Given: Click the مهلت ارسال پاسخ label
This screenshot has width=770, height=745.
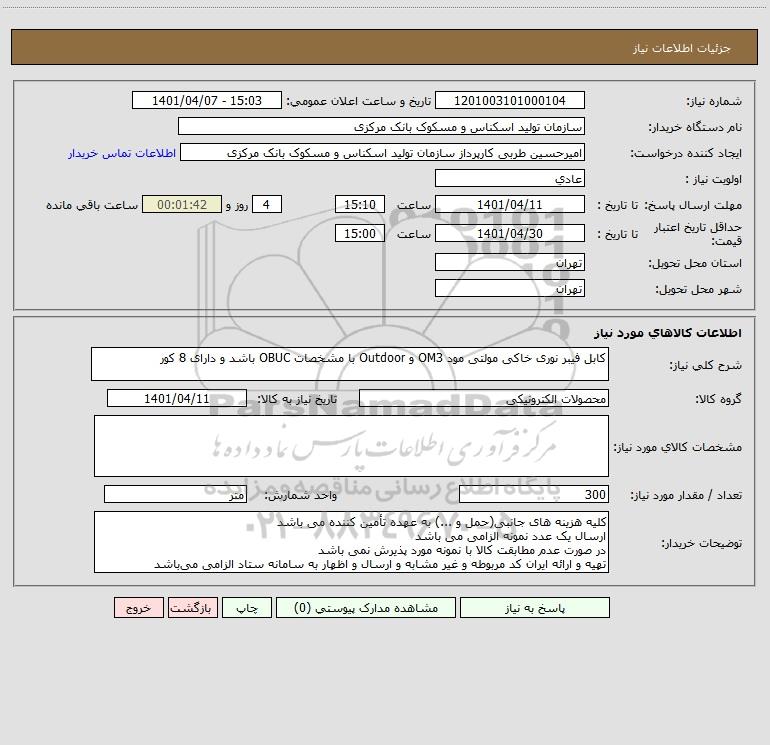Looking at the screenshot, I should (x=693, y=205).
